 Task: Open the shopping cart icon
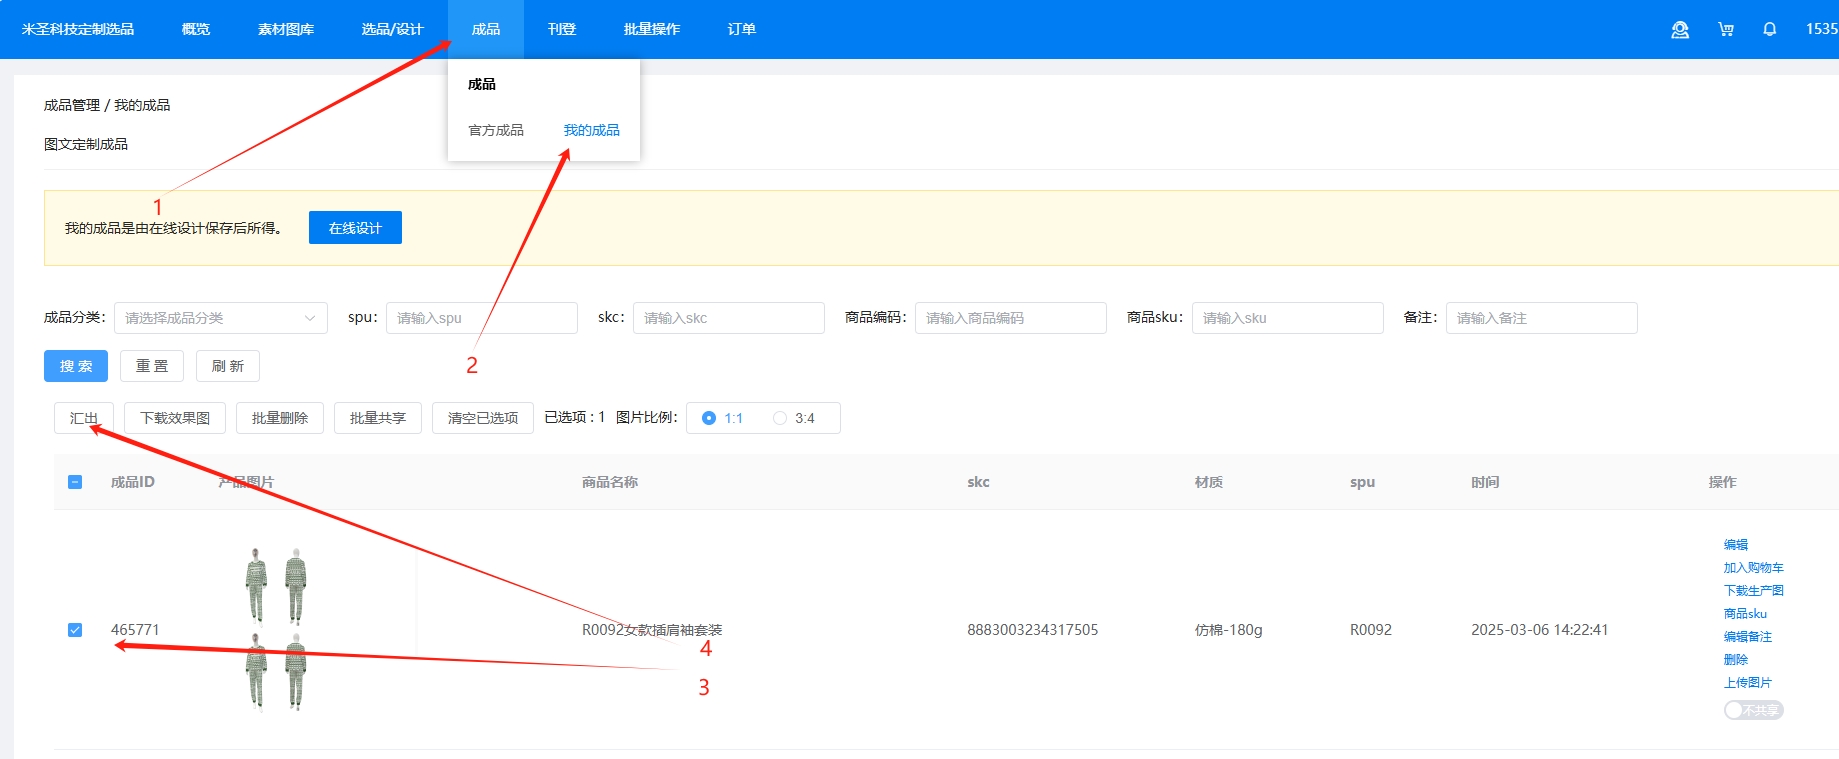(1726, 30)
